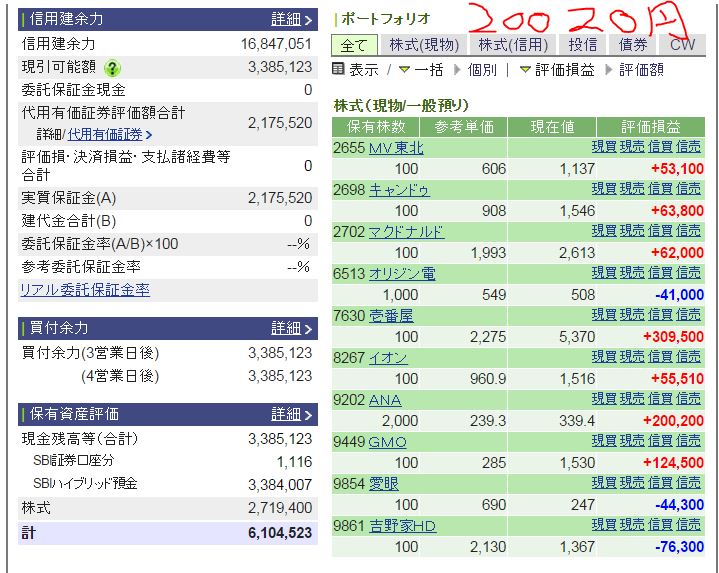Click the 評価損益 column header
Image resolution: width=719 pixels, height=573 pixels.
point(651,127)
